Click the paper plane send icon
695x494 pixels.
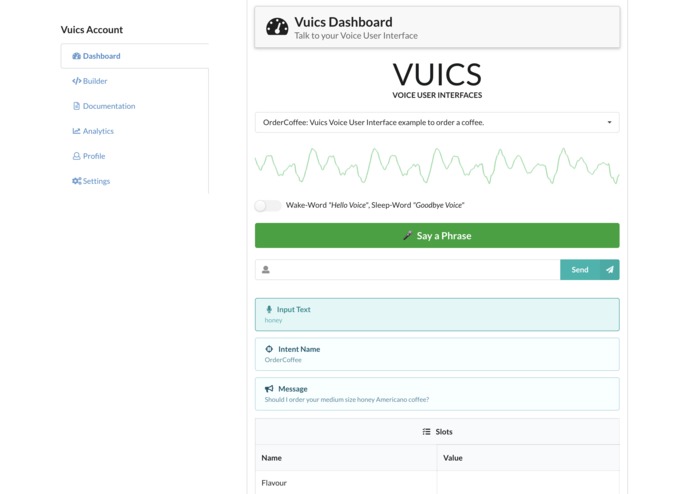[610, 269]
